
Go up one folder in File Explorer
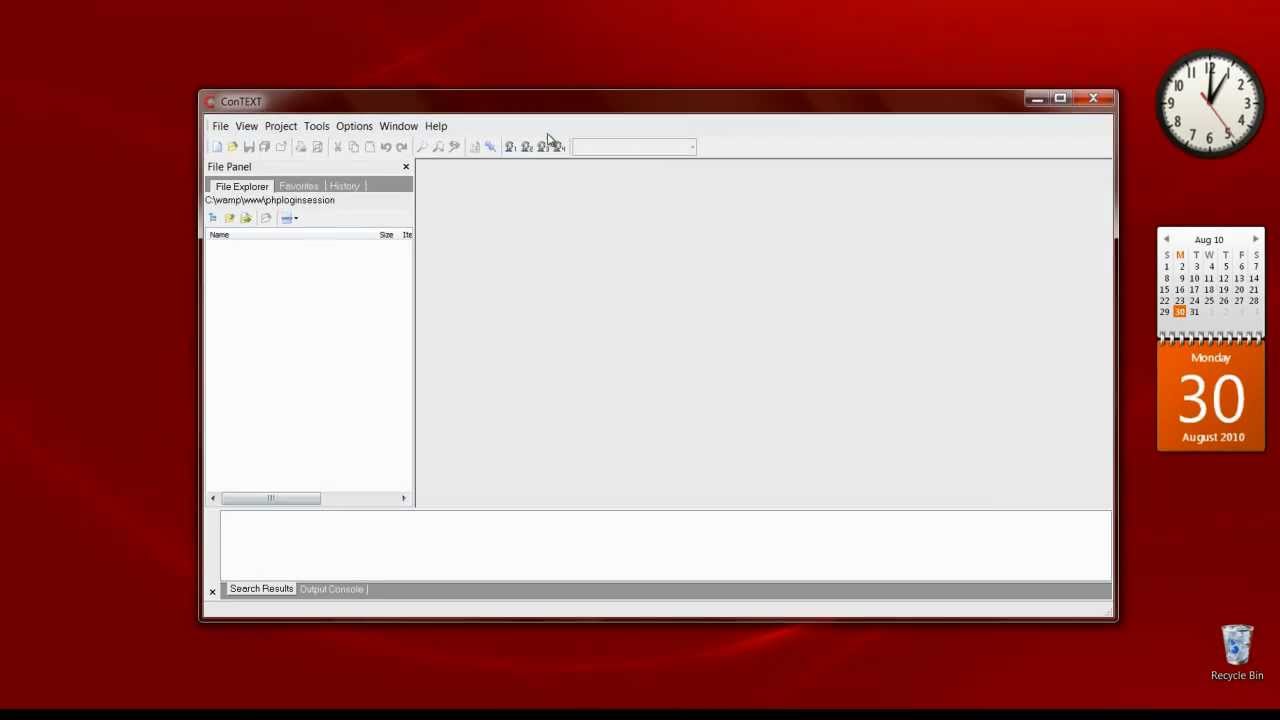point(229,218)
